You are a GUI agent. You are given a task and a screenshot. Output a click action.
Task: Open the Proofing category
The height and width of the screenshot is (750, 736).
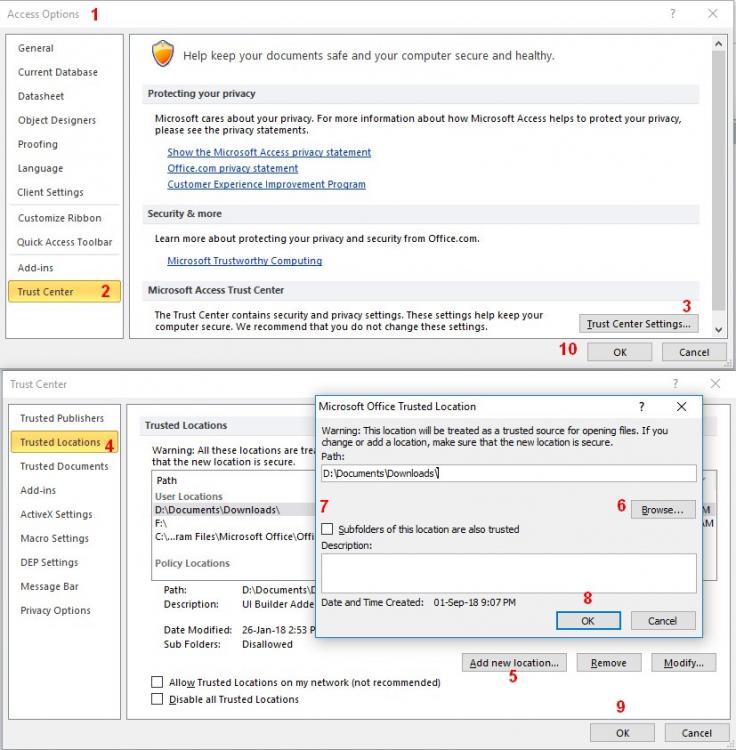[38, 144]
